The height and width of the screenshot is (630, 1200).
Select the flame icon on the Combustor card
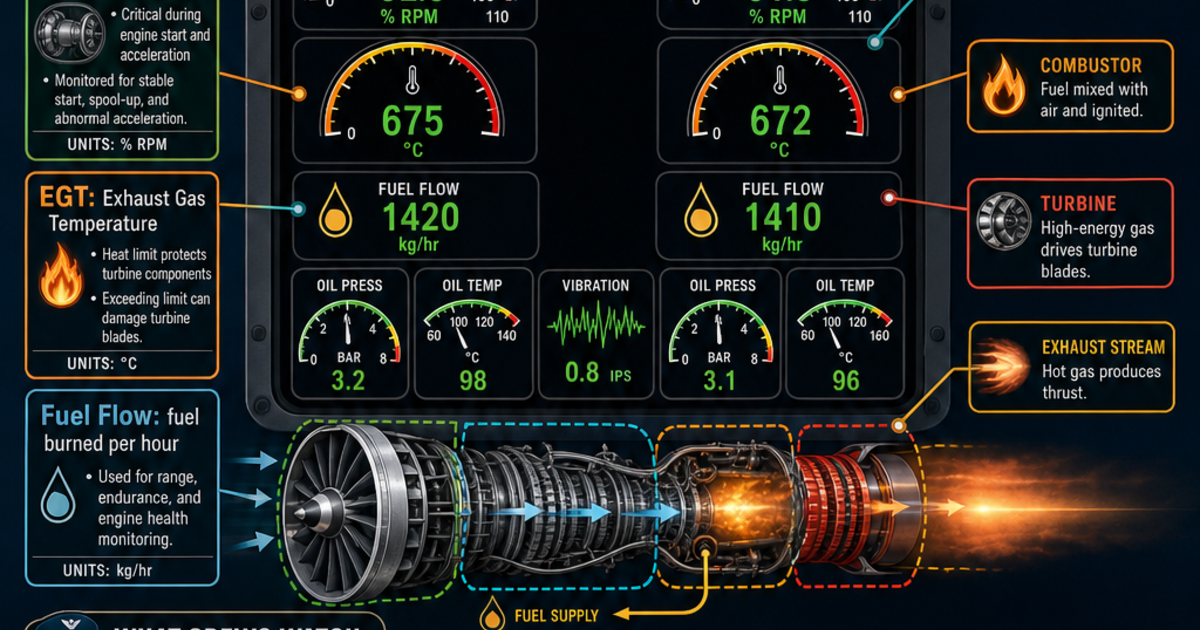coord(1002,86)
